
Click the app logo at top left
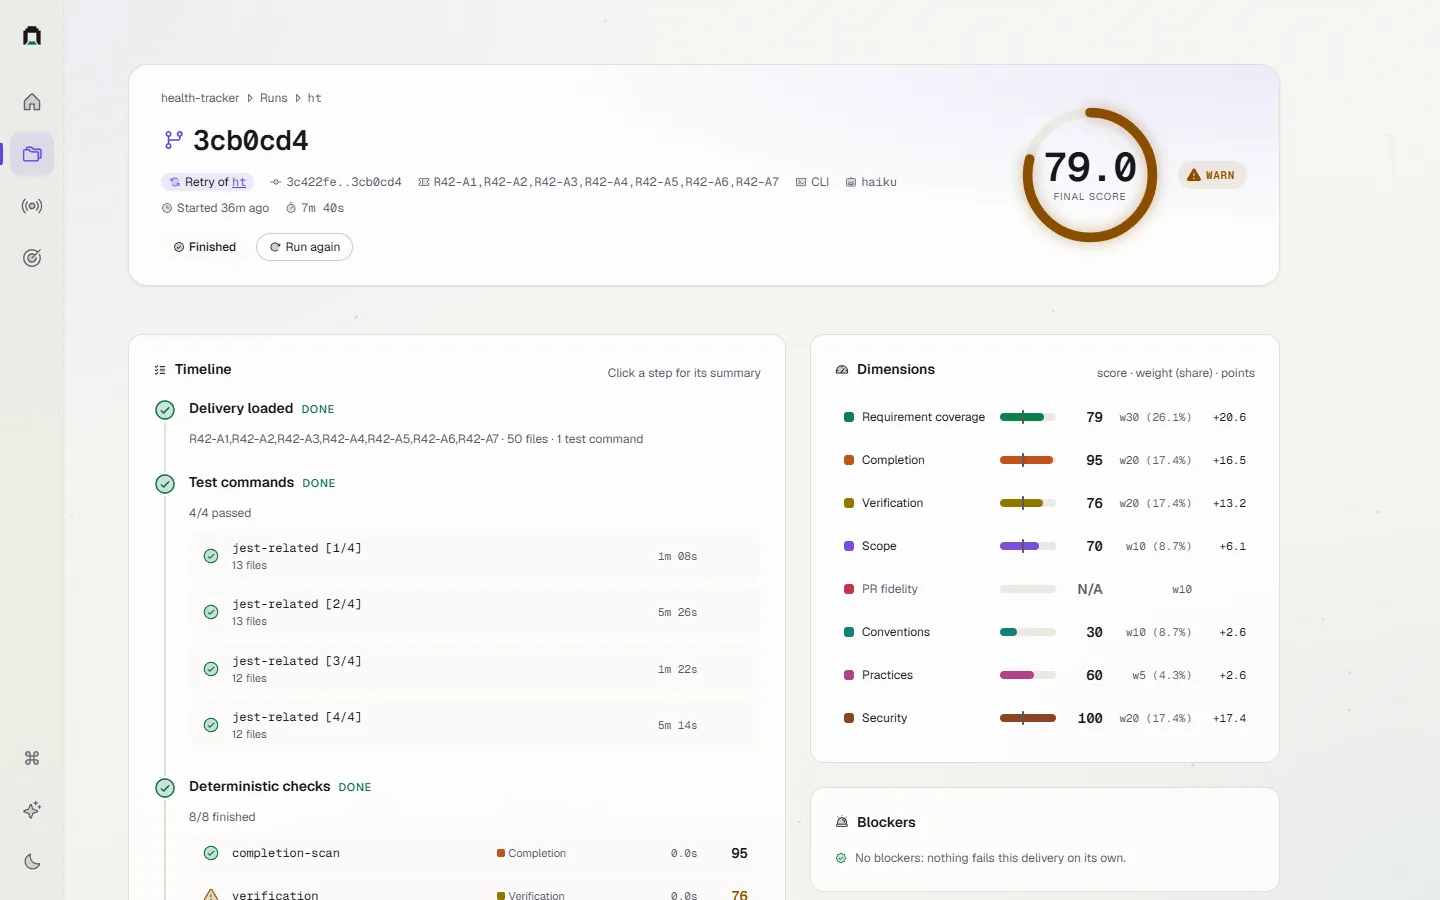(32, 36)
